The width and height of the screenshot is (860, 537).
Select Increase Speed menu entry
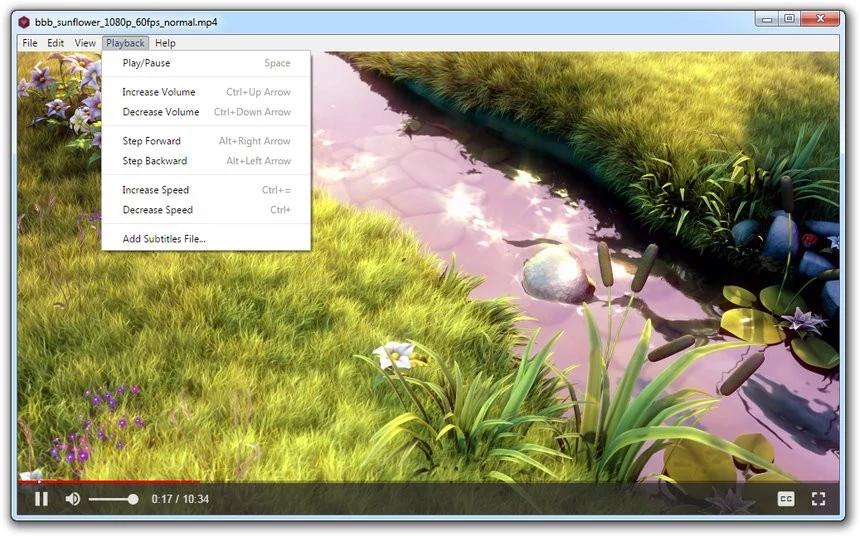pyautogui.click(x=206, y=190)
